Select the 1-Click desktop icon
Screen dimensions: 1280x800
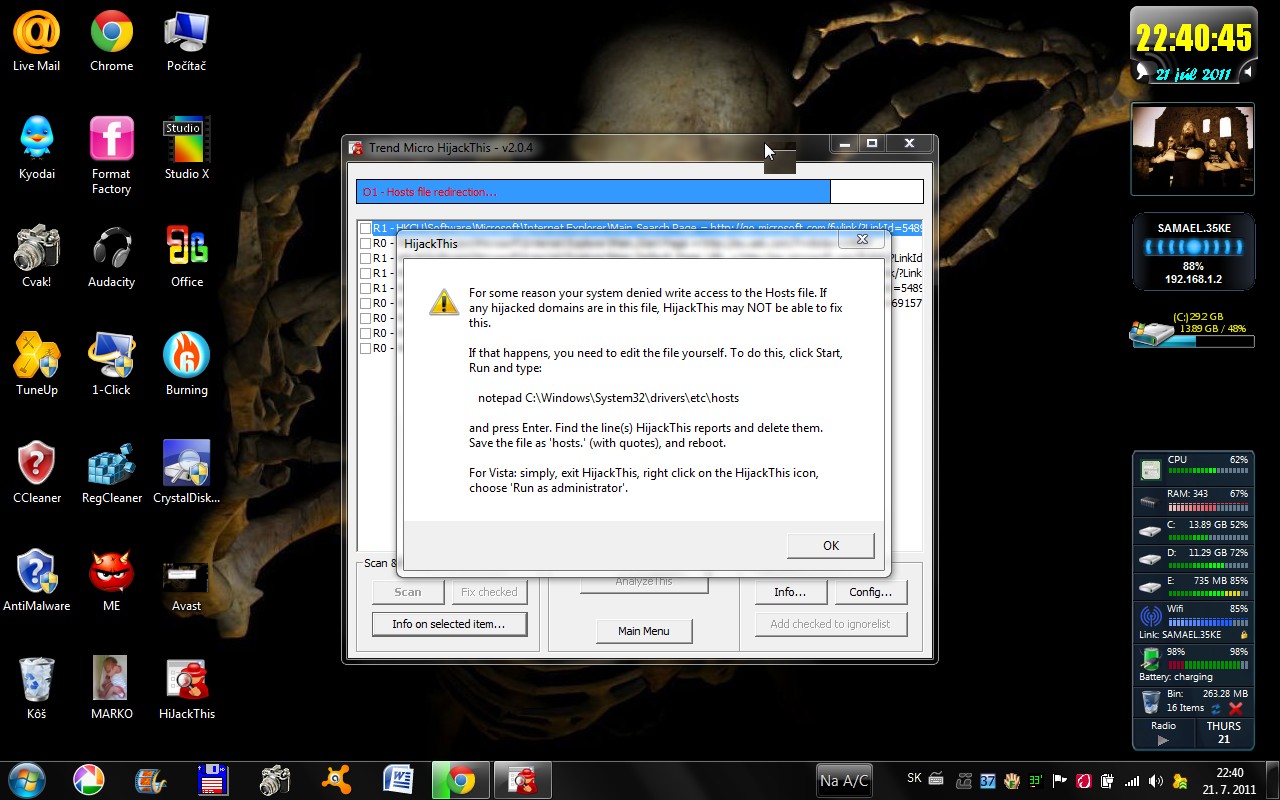click(111, 365)
